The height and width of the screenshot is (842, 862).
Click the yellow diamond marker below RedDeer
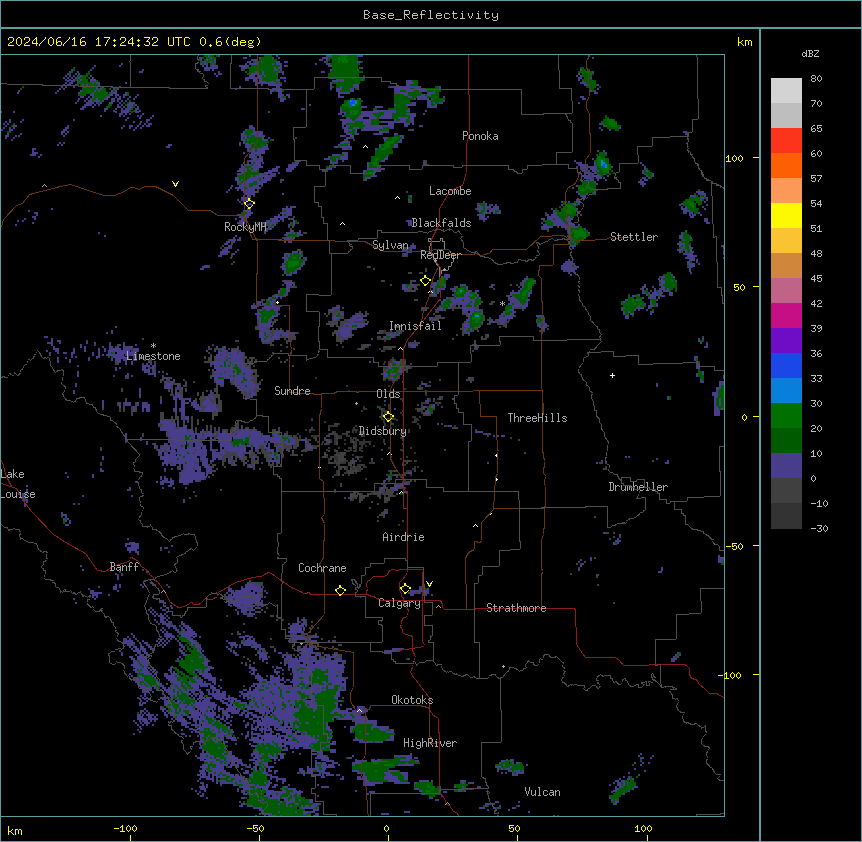tap(425, 281)
